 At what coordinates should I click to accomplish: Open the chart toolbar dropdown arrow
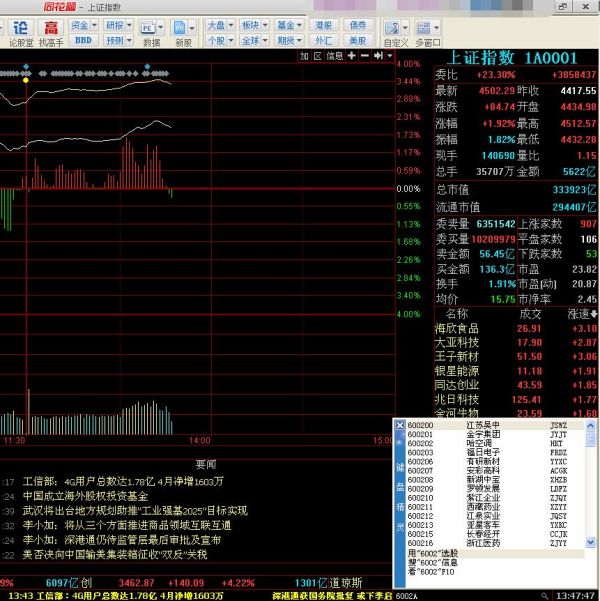(390, 56)
